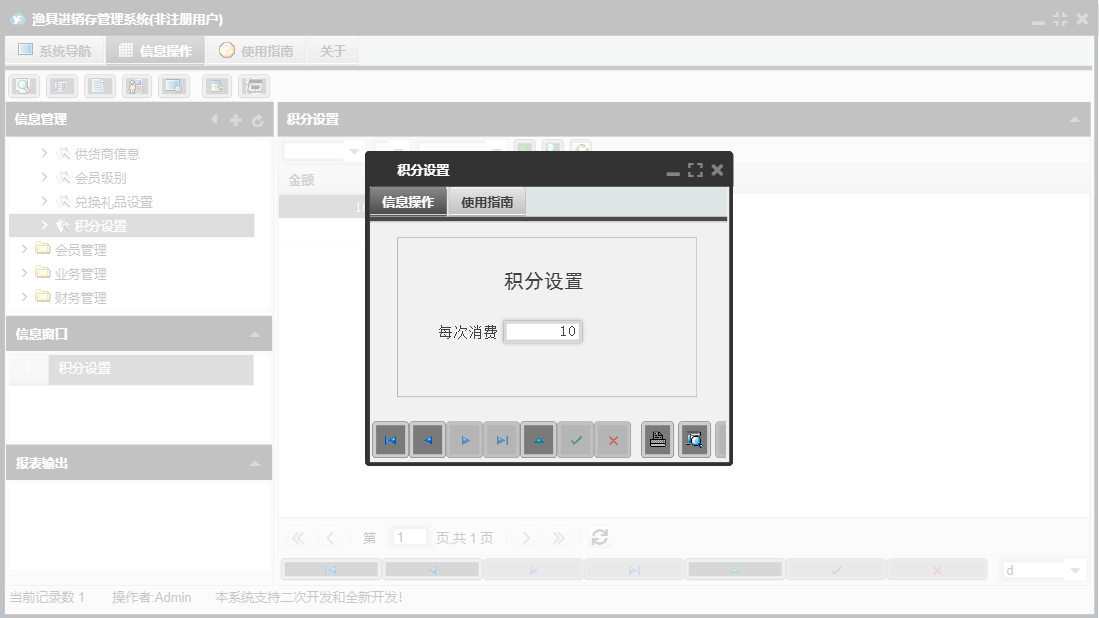Click the user chart icon on the toolbar
The height and width of the screenshot is (618, 1099).
pos(136,86)
